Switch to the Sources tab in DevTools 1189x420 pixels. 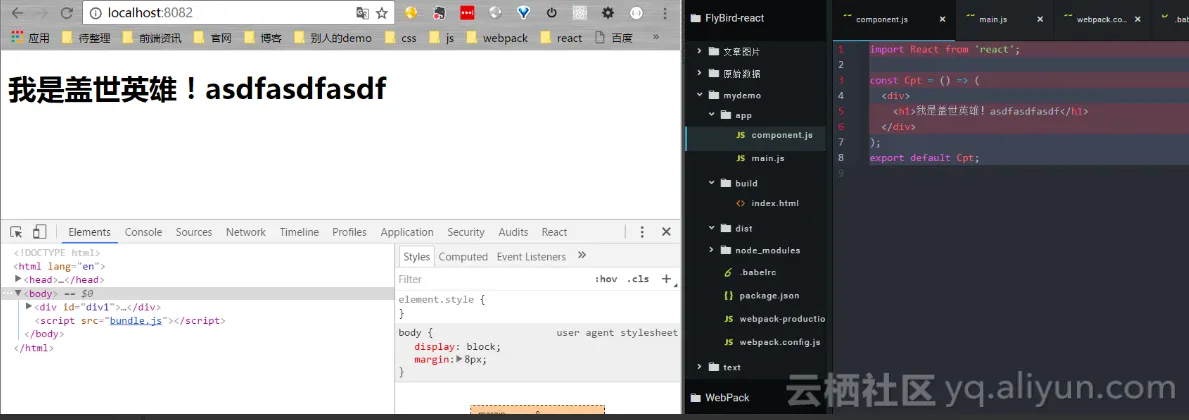194,232
